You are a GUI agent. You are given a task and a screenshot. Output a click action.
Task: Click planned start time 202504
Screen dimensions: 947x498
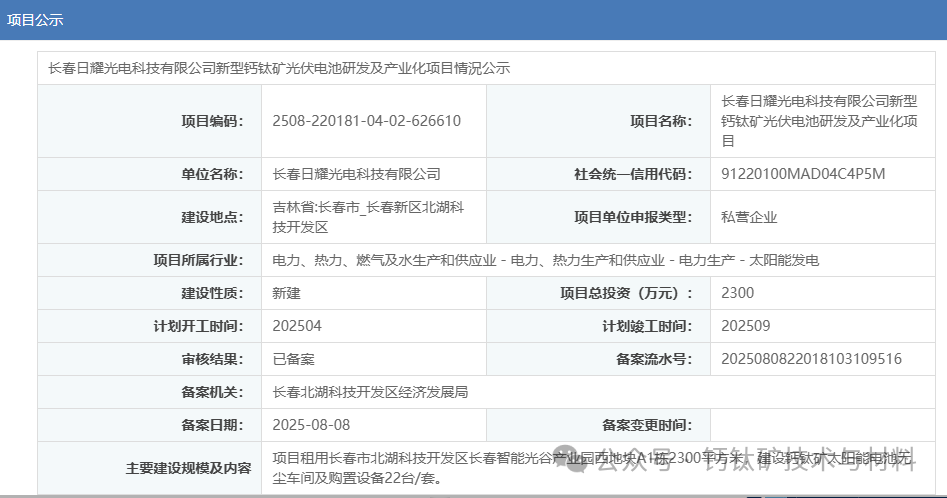(x=297, y=326)
